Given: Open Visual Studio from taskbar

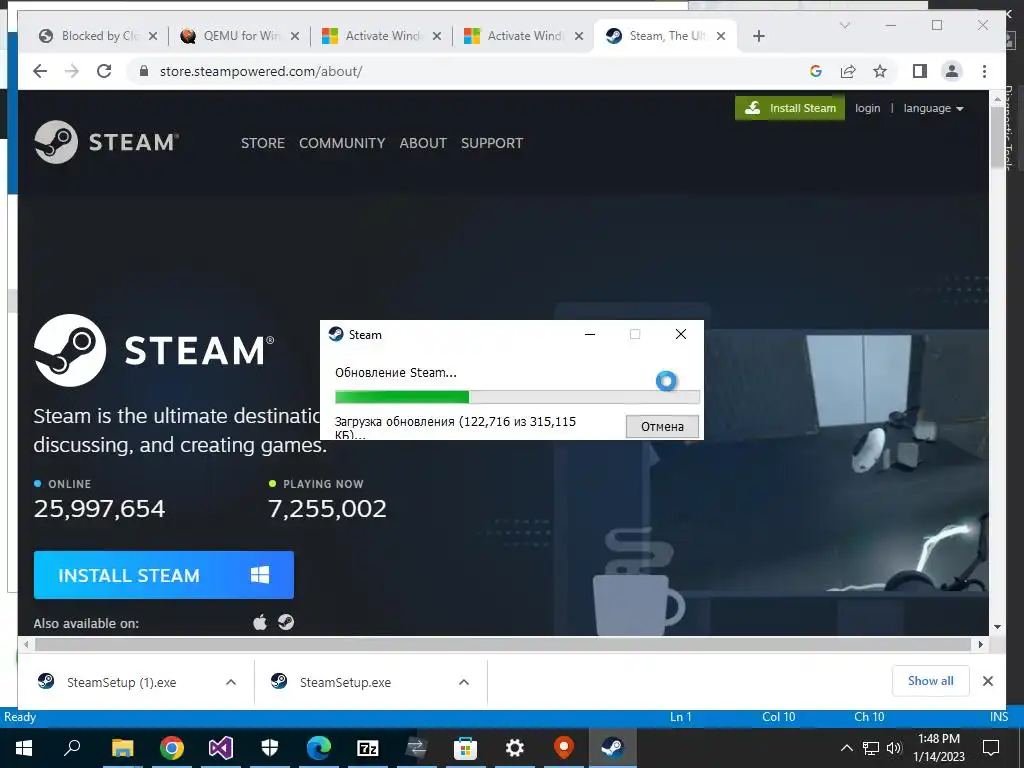Looking at the screenshot, I should pos(221,748).
